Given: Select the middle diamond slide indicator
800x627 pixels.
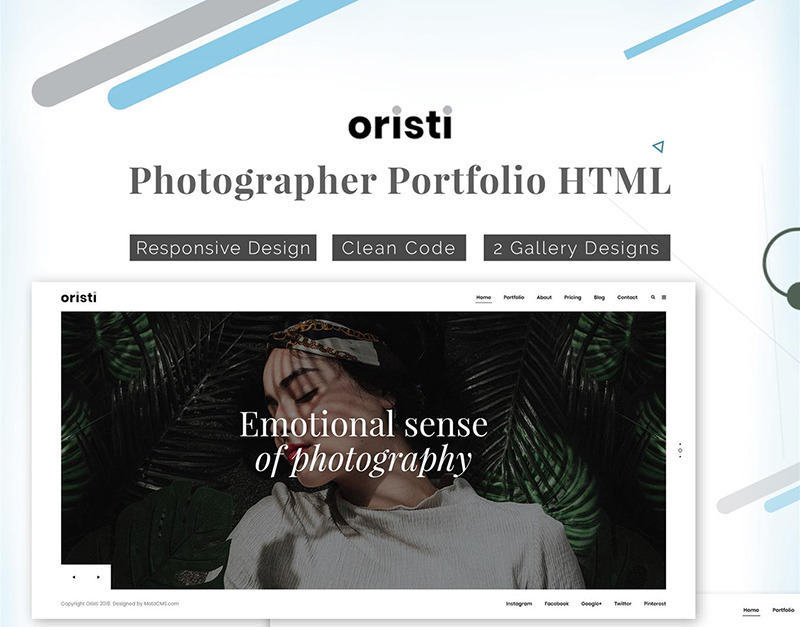Looking at the screenshot, I should 680,450.
